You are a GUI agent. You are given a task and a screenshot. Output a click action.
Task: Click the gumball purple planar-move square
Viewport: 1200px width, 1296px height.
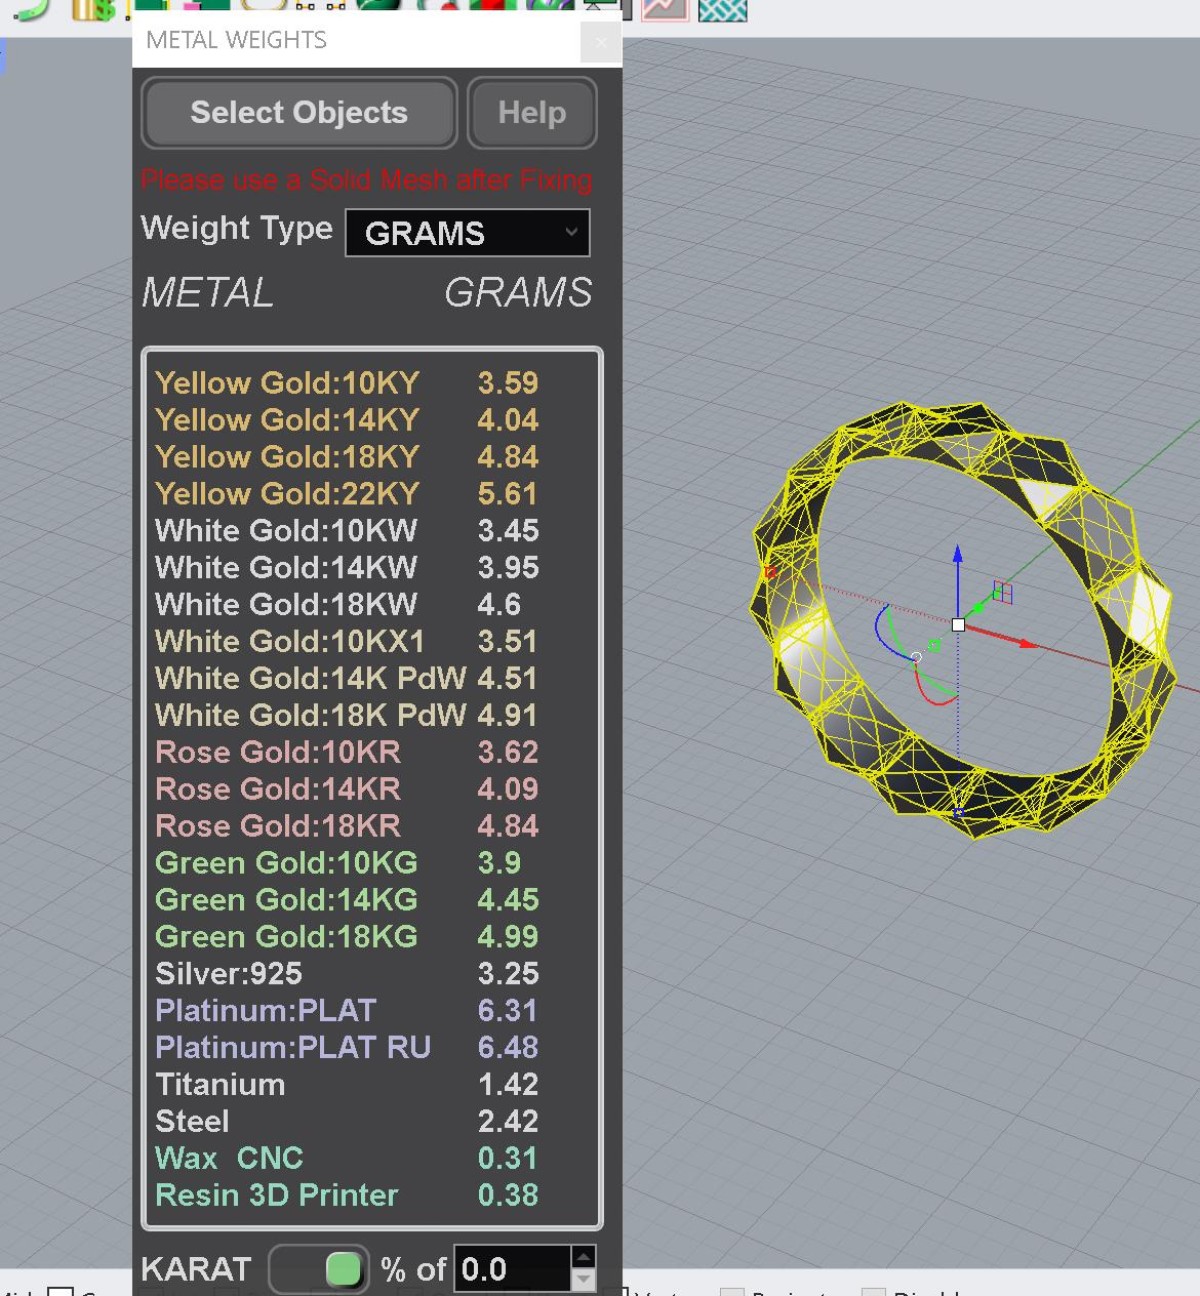tap(1003, 593)
